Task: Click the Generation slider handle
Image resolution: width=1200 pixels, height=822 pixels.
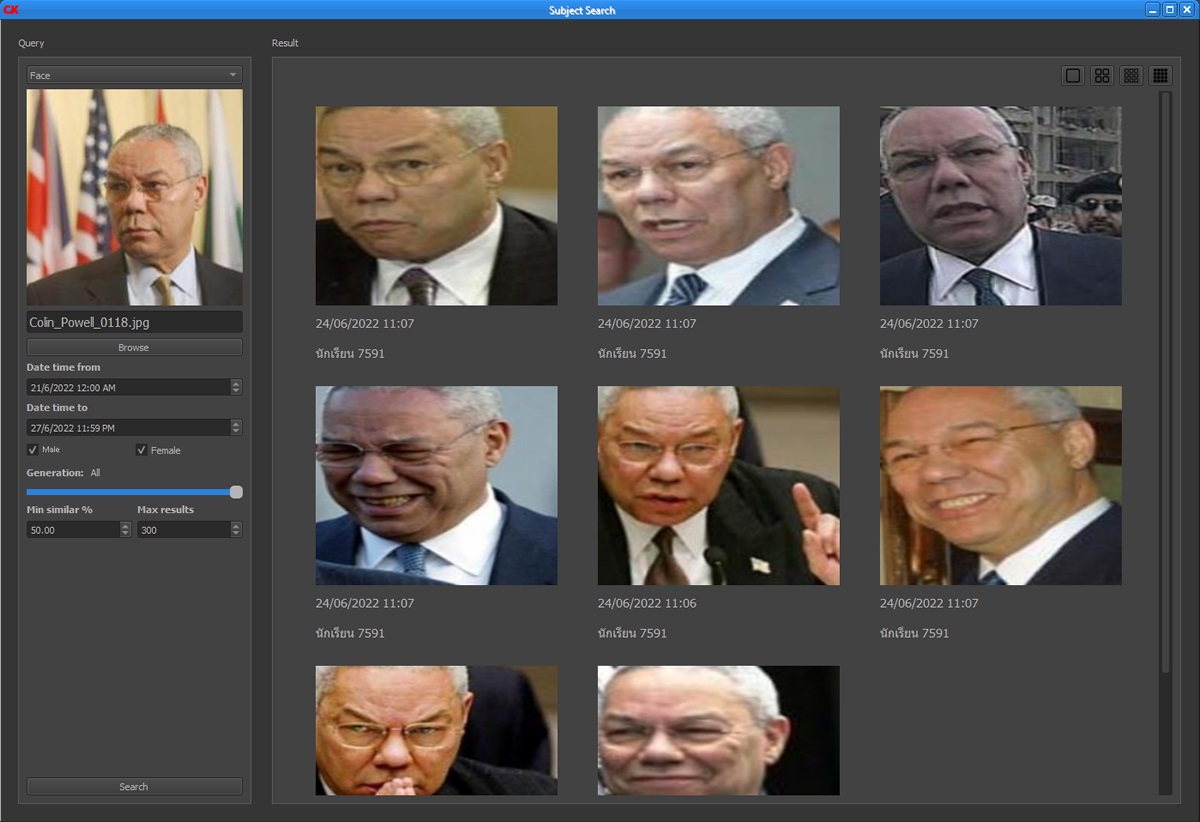Action: point(236,492)
